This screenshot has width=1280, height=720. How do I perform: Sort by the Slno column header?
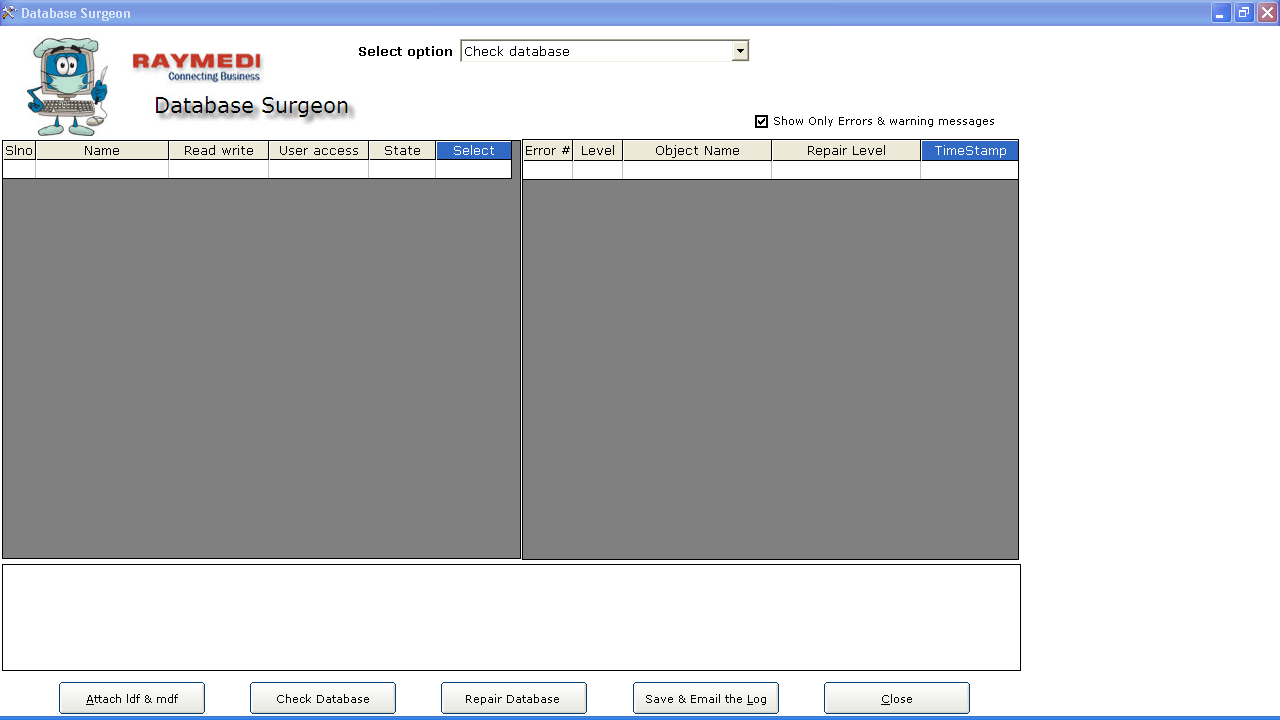point(19,151)
